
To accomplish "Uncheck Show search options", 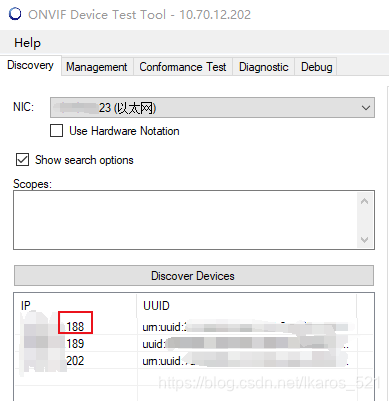I will 22,160.
